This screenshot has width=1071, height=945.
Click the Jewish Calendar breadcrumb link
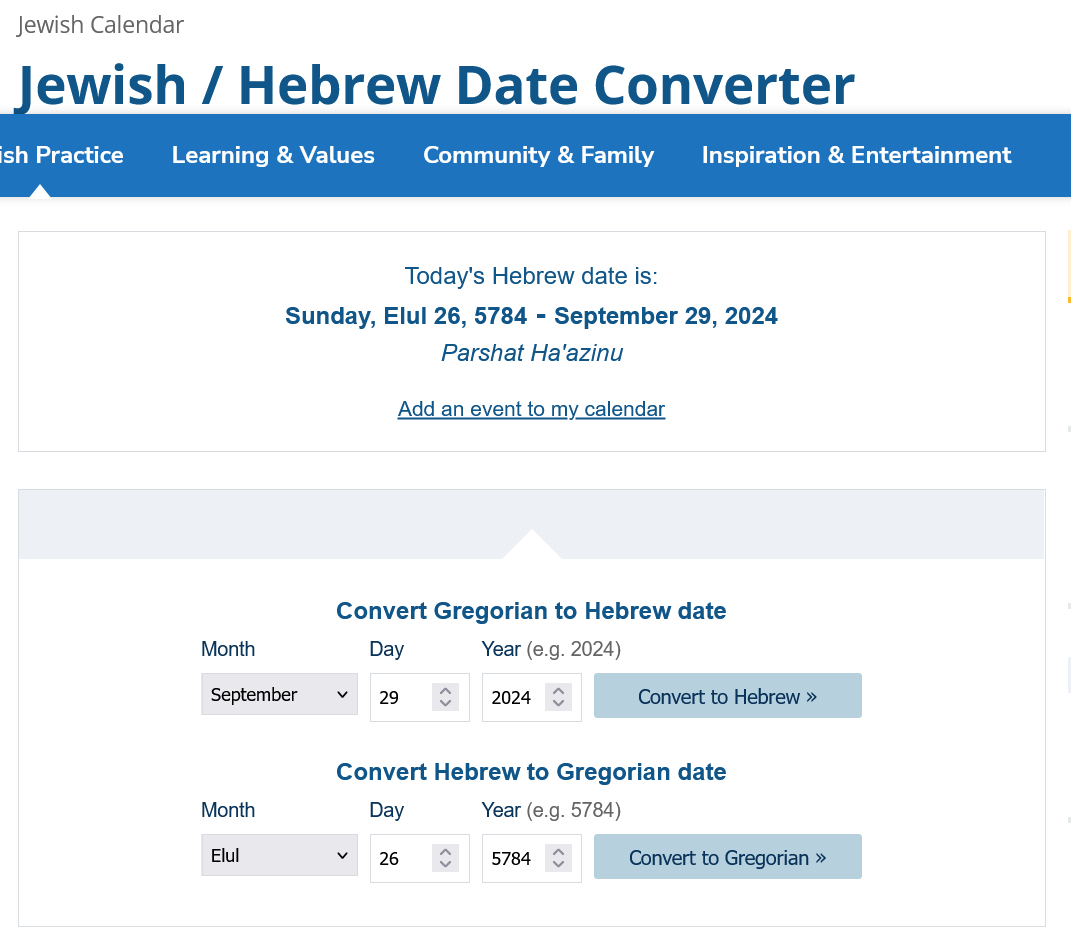pos(100,25)
